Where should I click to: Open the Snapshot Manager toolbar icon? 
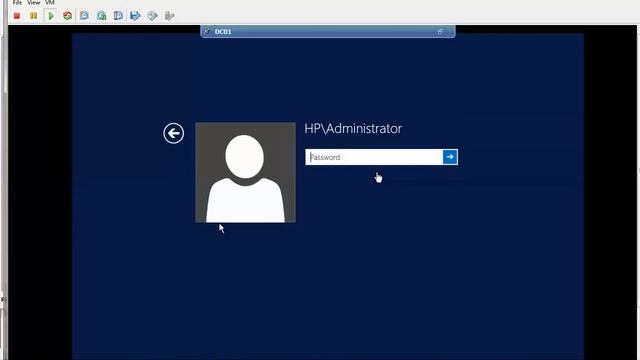pos(118,16)
